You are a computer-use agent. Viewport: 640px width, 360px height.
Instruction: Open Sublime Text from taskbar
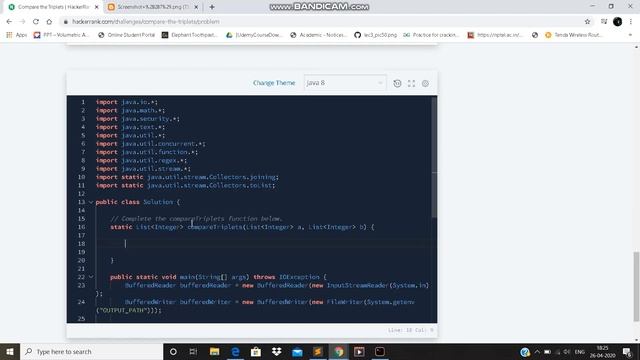click(318, 351)
